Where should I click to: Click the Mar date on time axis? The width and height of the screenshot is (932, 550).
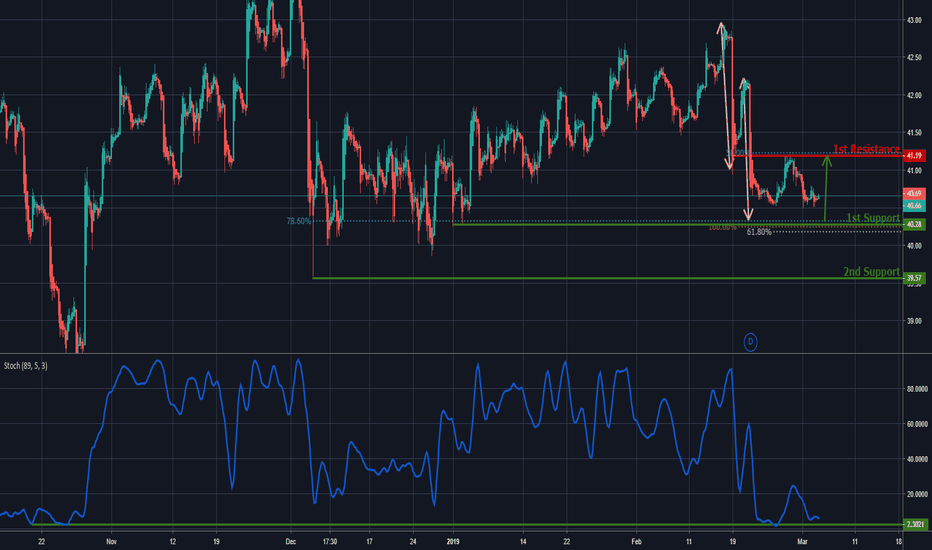tap(802, 542)
